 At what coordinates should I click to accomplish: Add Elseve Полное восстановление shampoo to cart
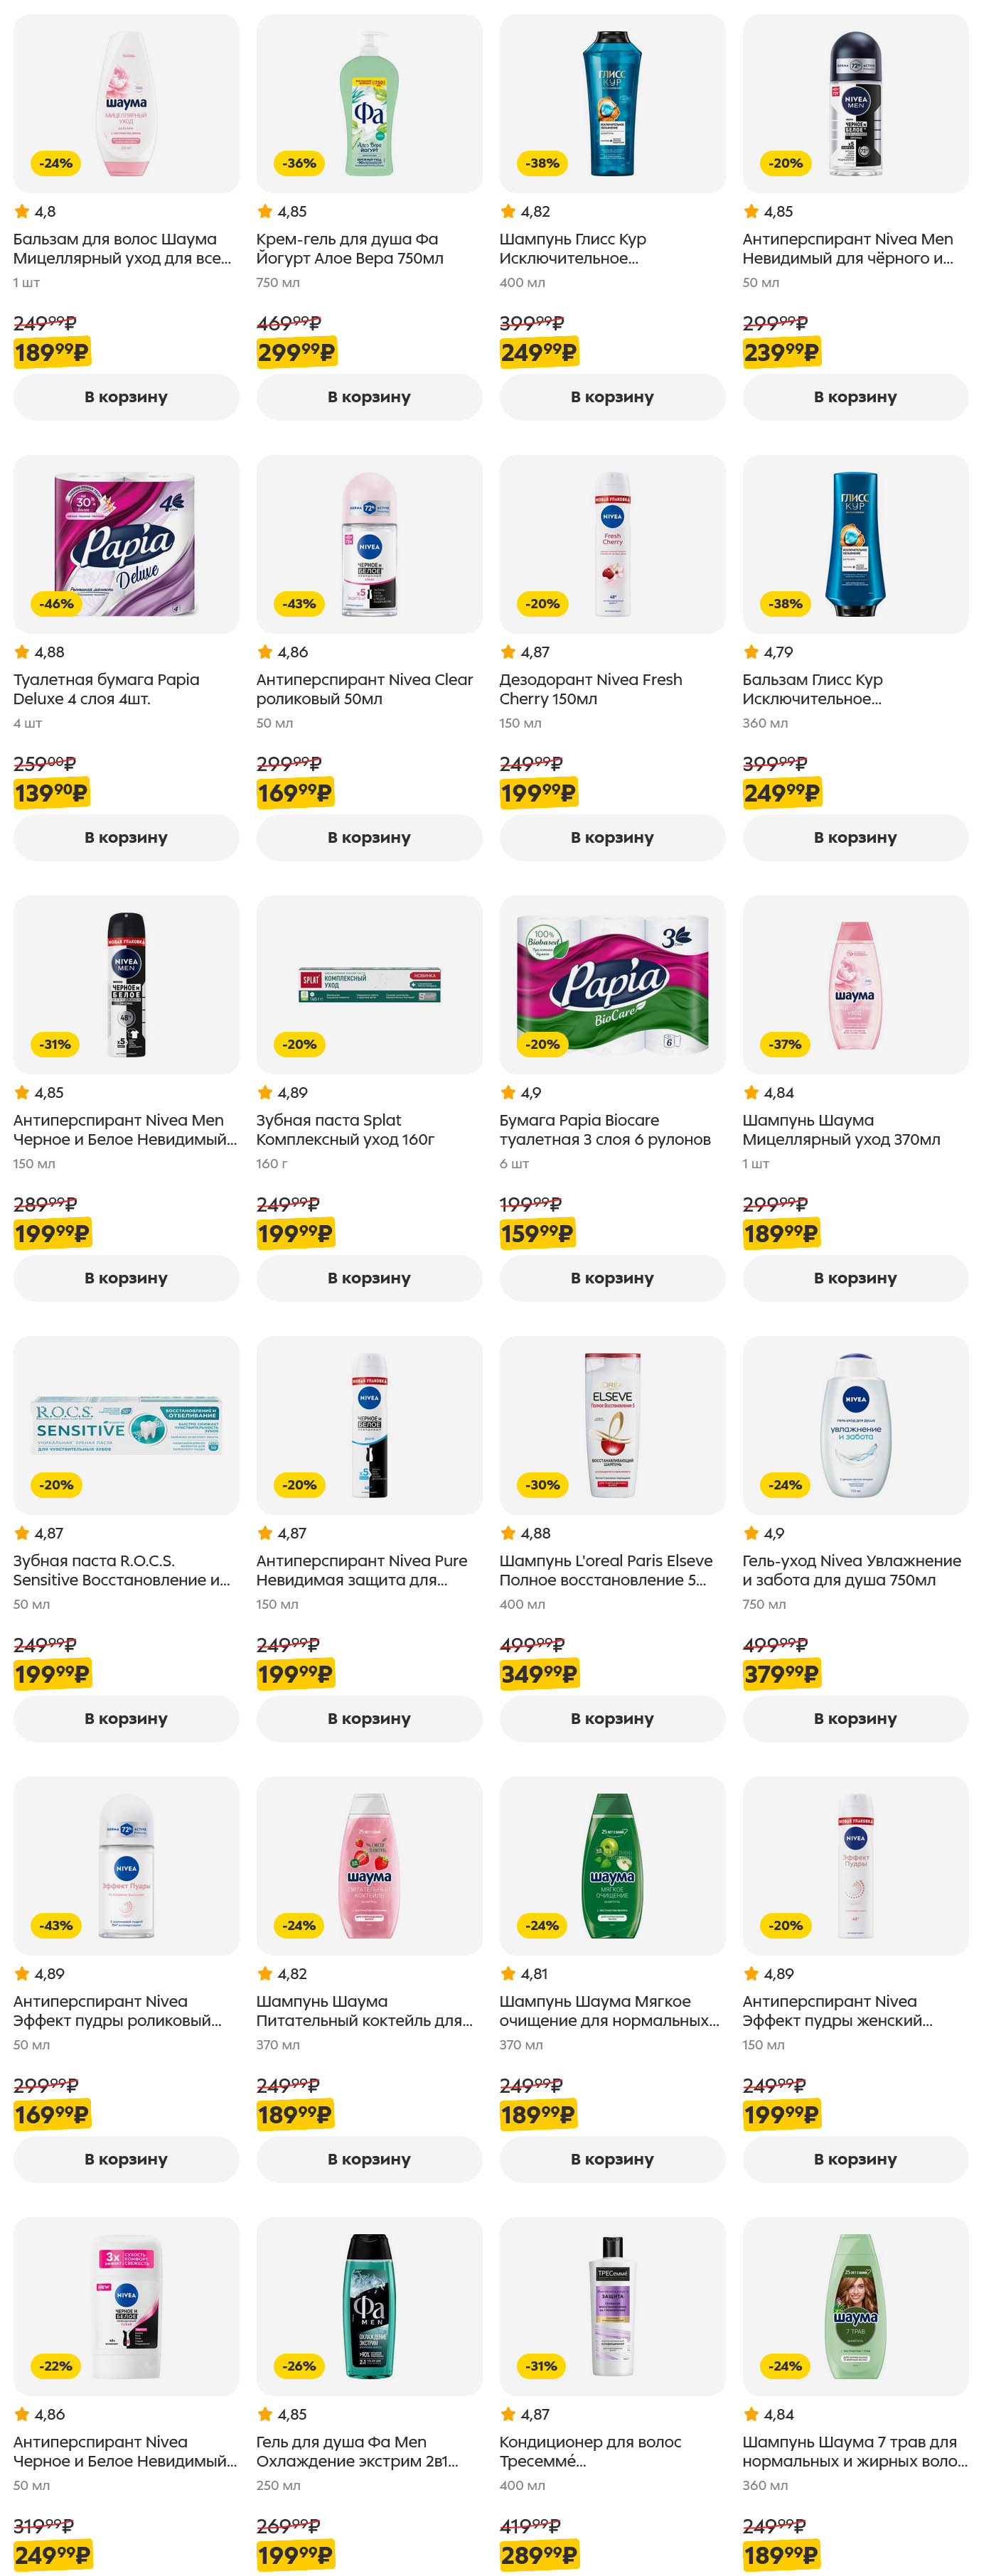[612, 1718]
